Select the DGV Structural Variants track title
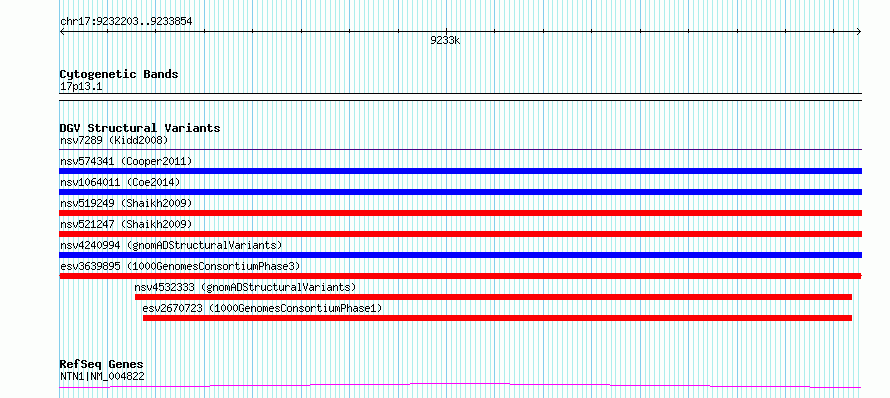This screenshot has width=890, height=398. click(x=140, y=128)
